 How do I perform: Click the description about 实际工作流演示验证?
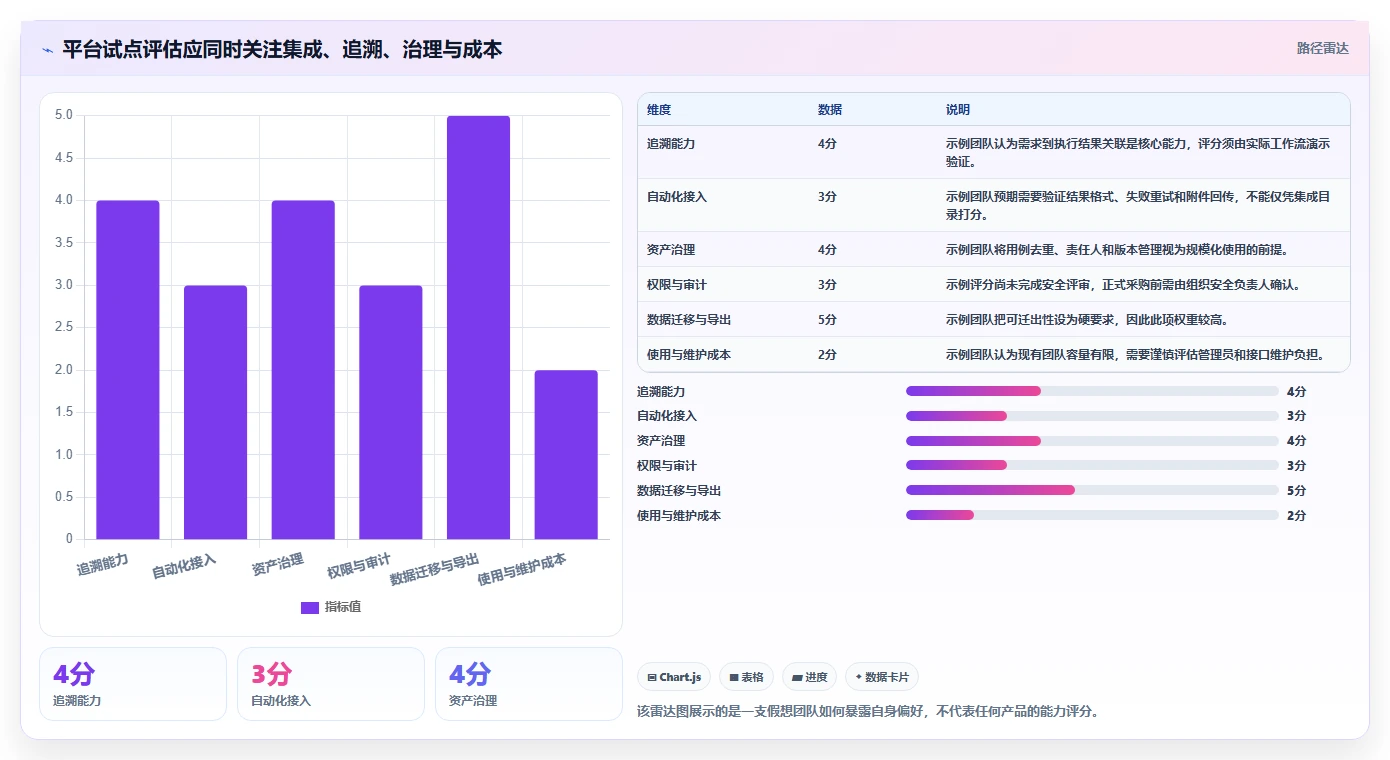1138,152
